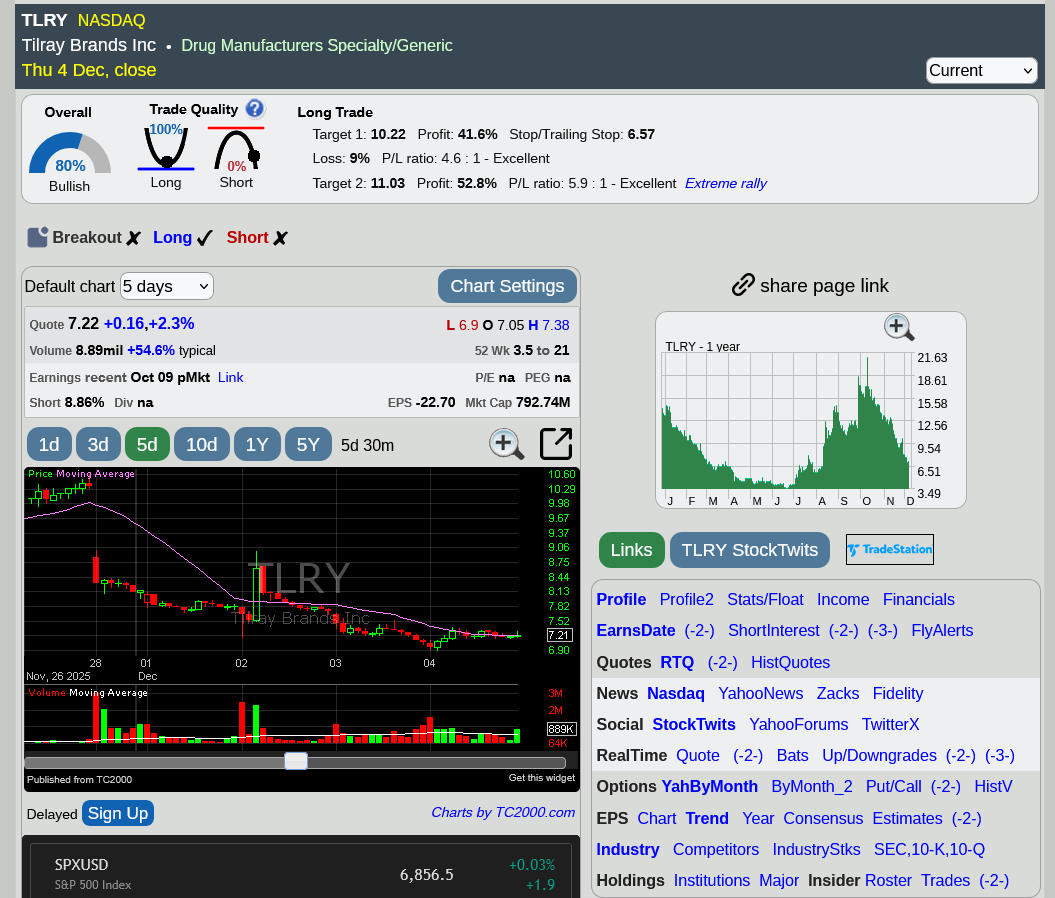Screen dimensions: 1055x898
Task: Select the 1Y chart tab
Action: coord(257,445)
